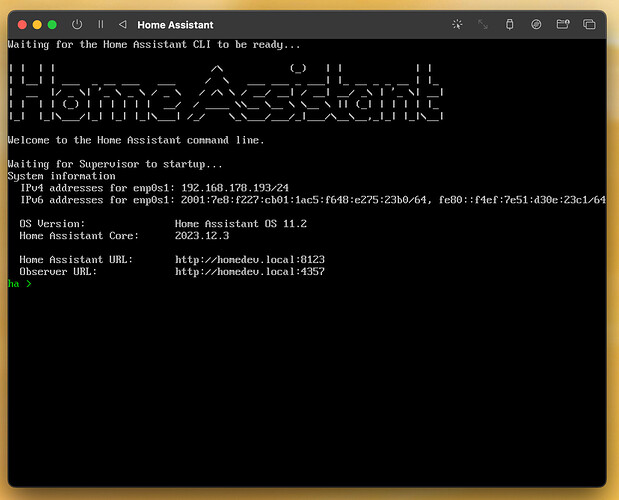This screenshot has width=619, height=500.
Task: Click the IPv4 address 192.168.178.193/24
Action: [235, 188]
